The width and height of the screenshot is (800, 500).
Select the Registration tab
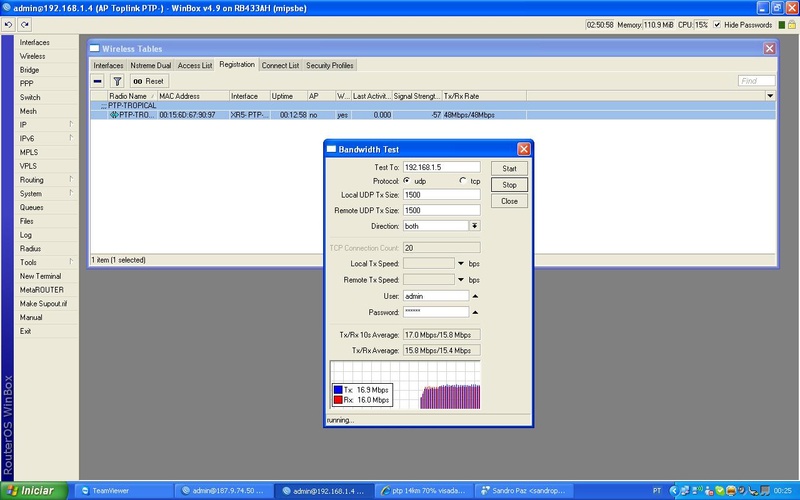coord(237,64)
